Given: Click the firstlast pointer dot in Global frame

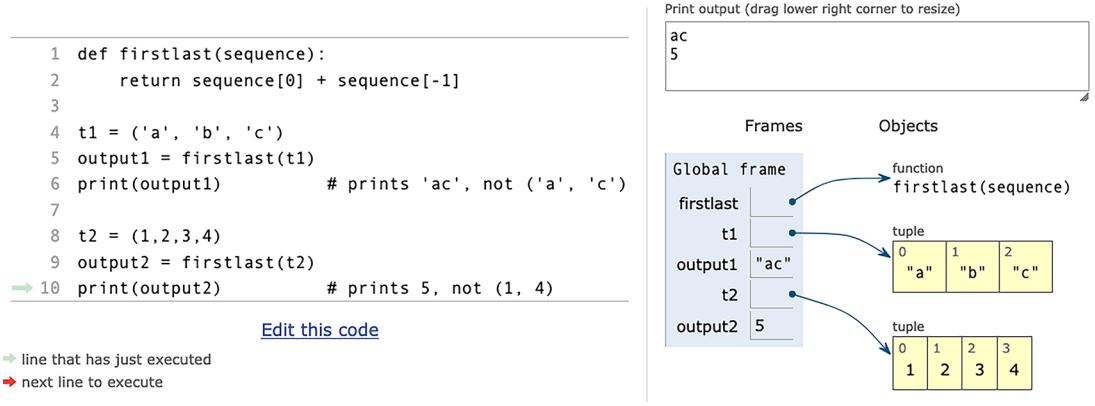Looking at the screenshot, I should (x=791, y=203).
